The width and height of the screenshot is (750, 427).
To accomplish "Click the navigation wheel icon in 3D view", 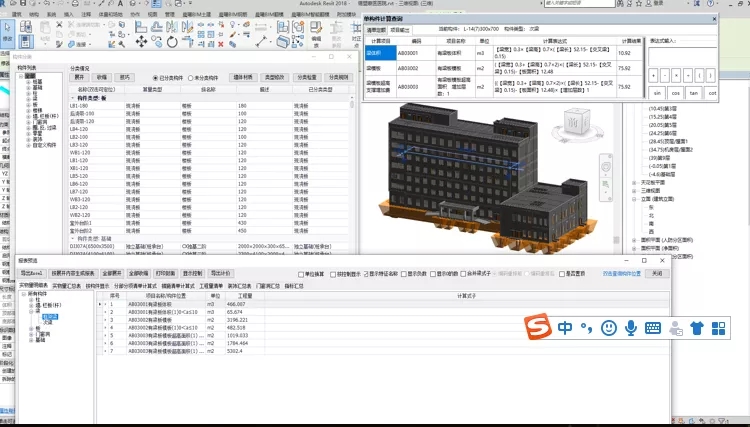I will click(x=606, y=166).
